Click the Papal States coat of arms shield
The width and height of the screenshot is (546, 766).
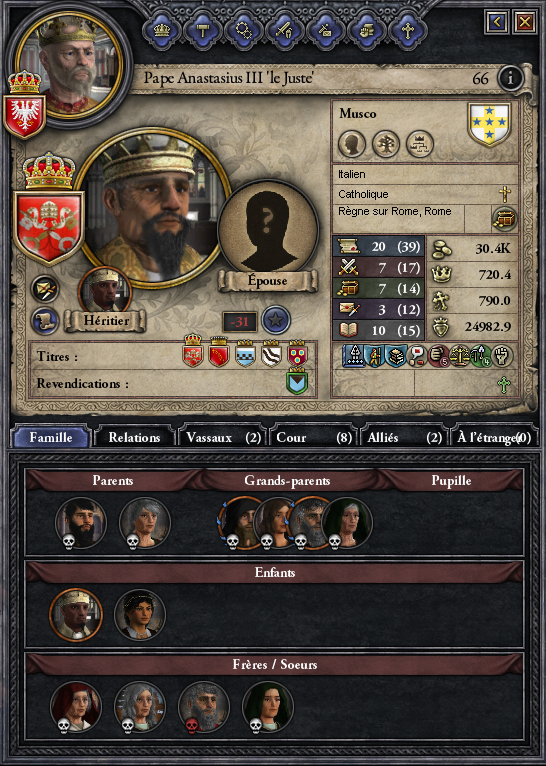[49, 227]
